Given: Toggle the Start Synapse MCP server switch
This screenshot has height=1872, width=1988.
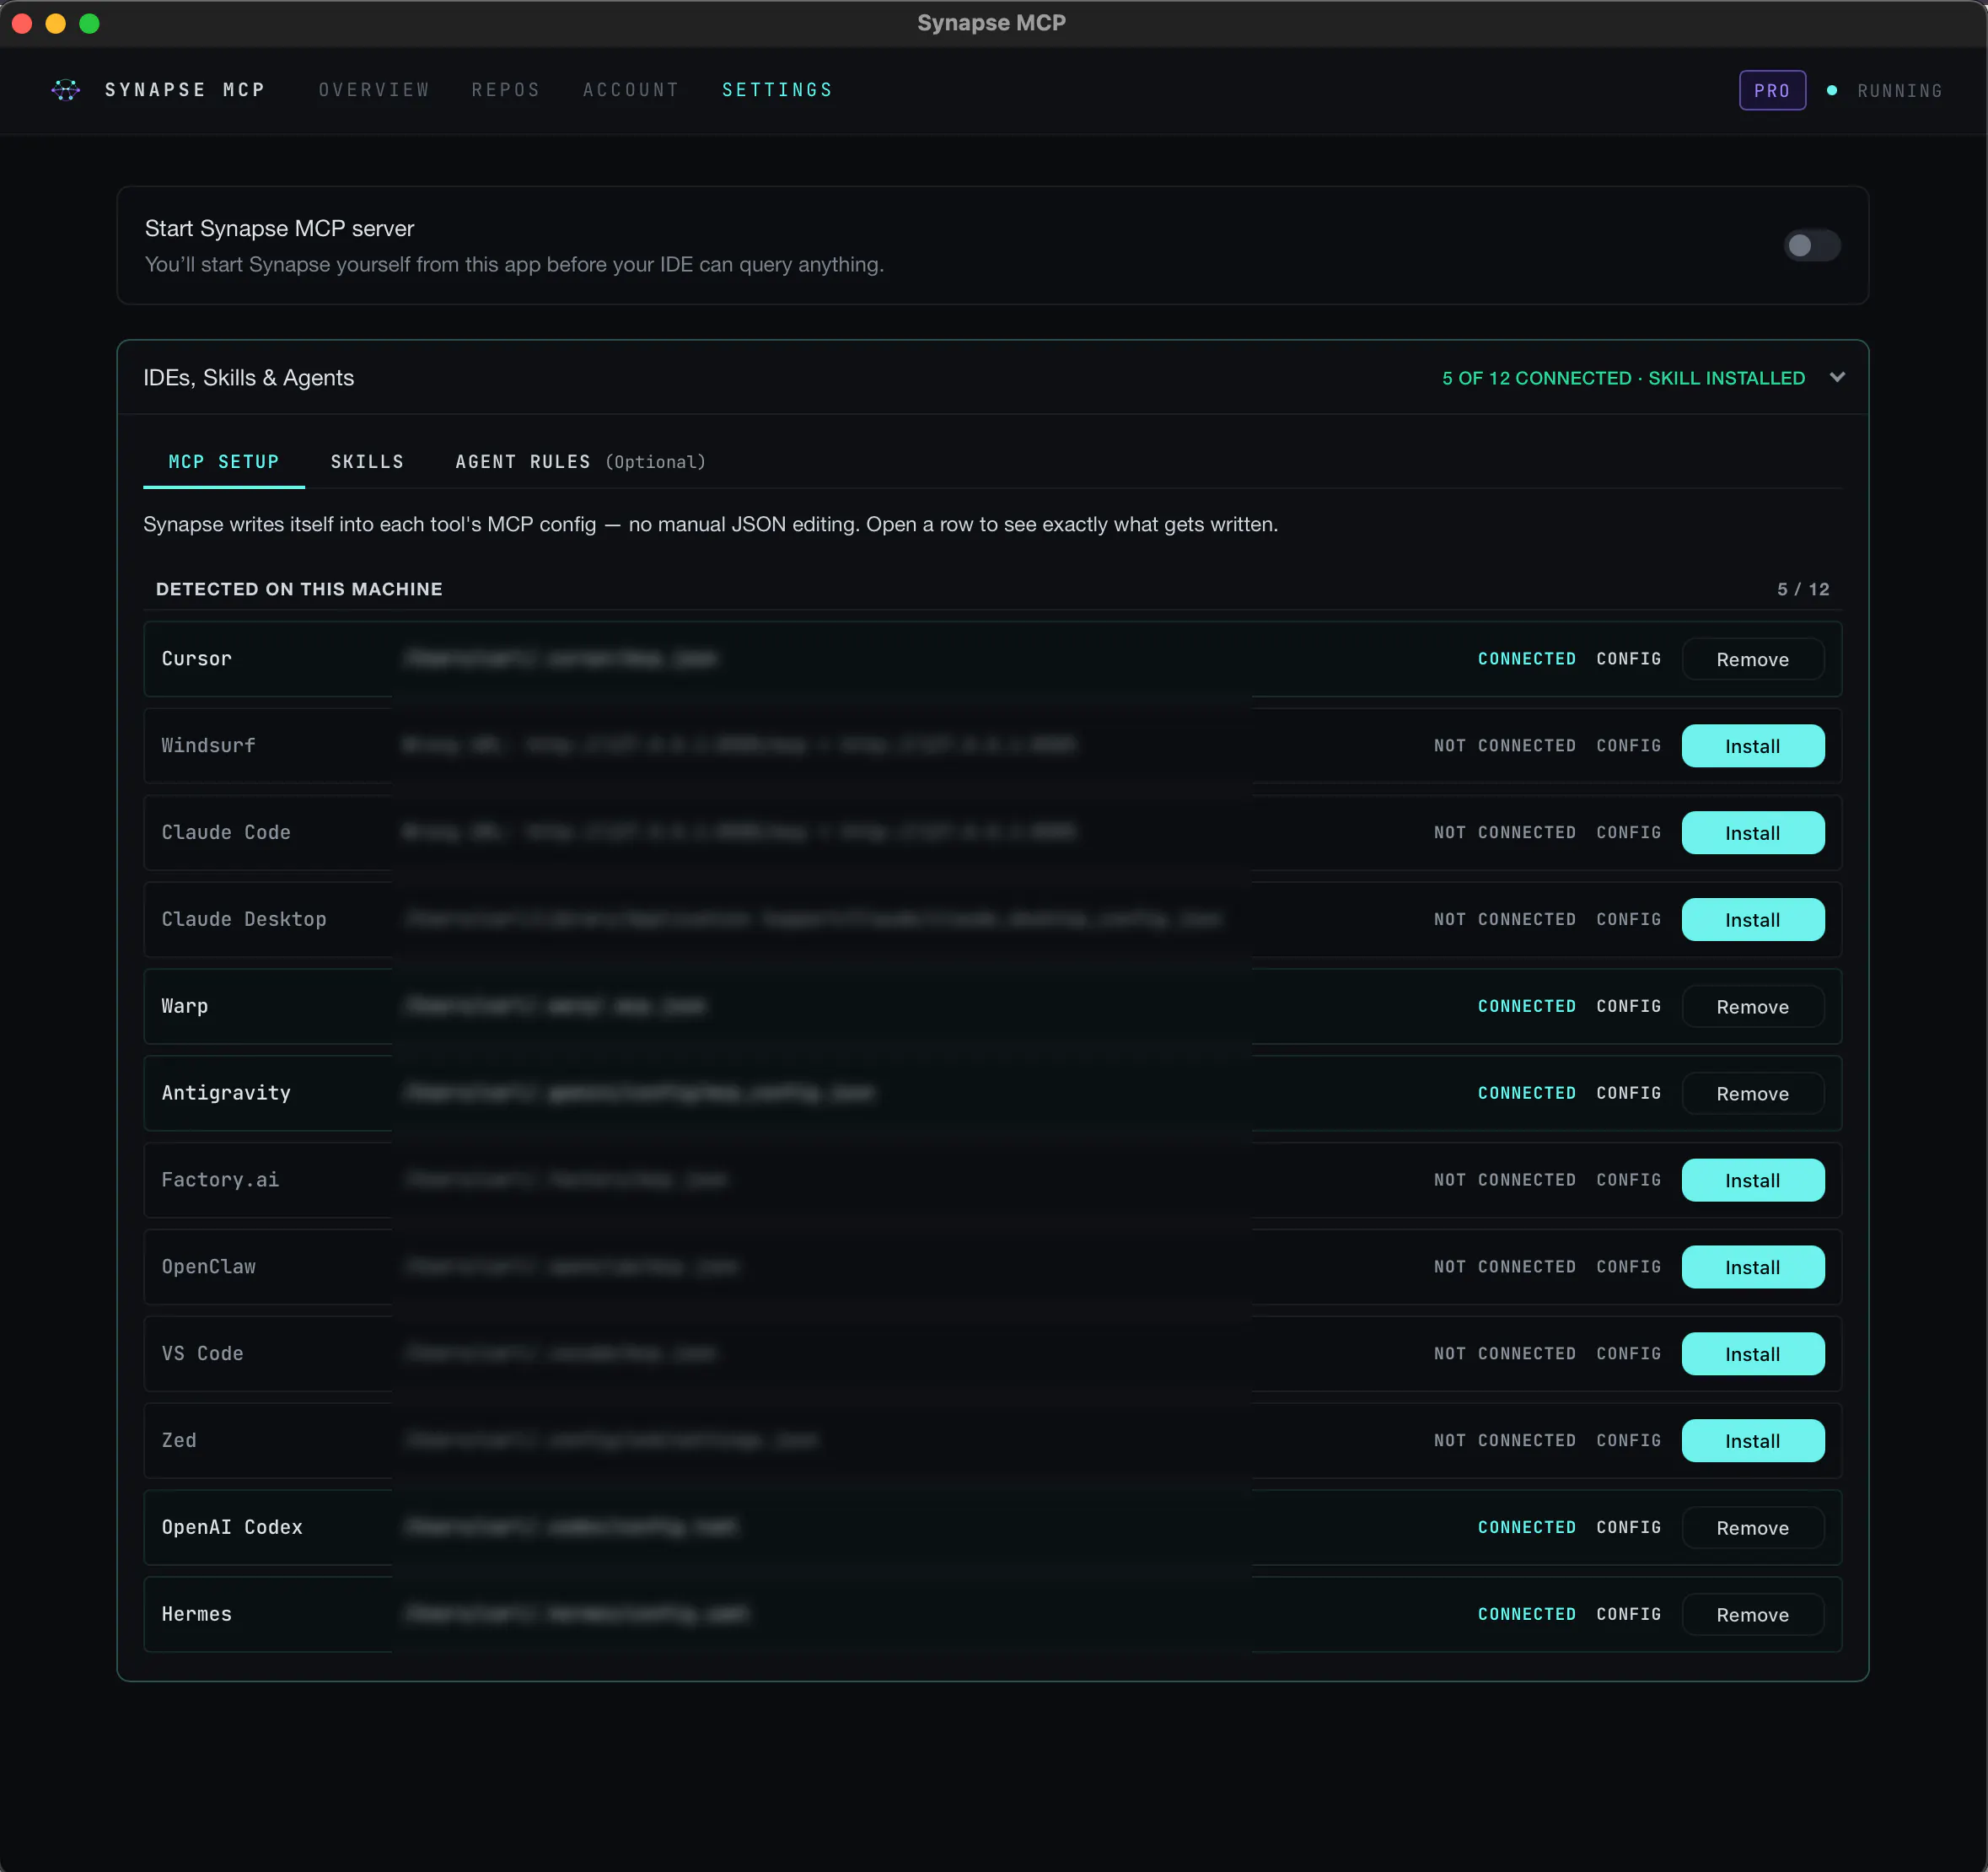Looking at the screenshot, I should point(1811,245).
